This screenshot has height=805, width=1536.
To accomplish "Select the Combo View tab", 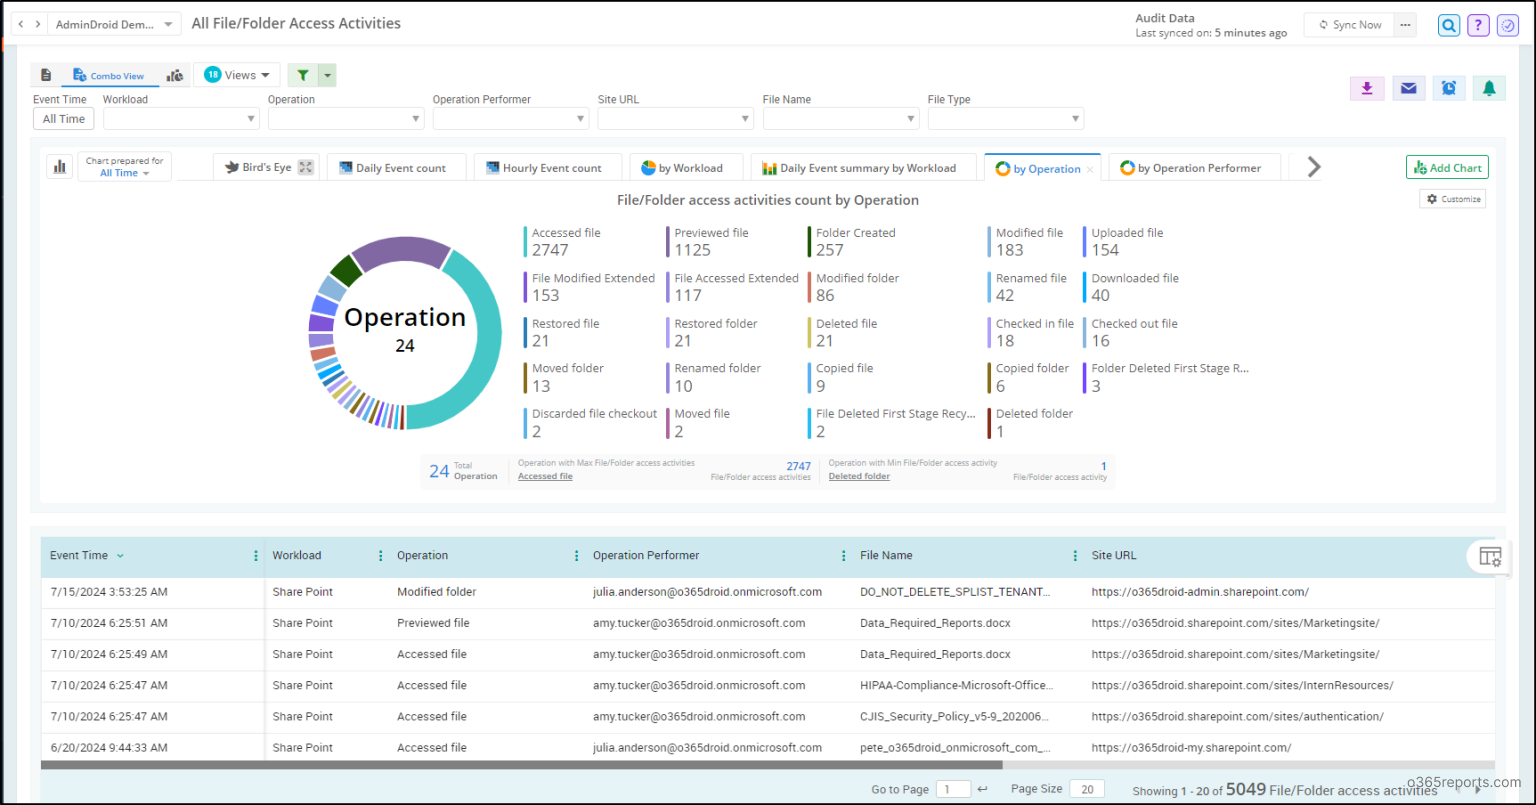I will click(x=109, y=75).
